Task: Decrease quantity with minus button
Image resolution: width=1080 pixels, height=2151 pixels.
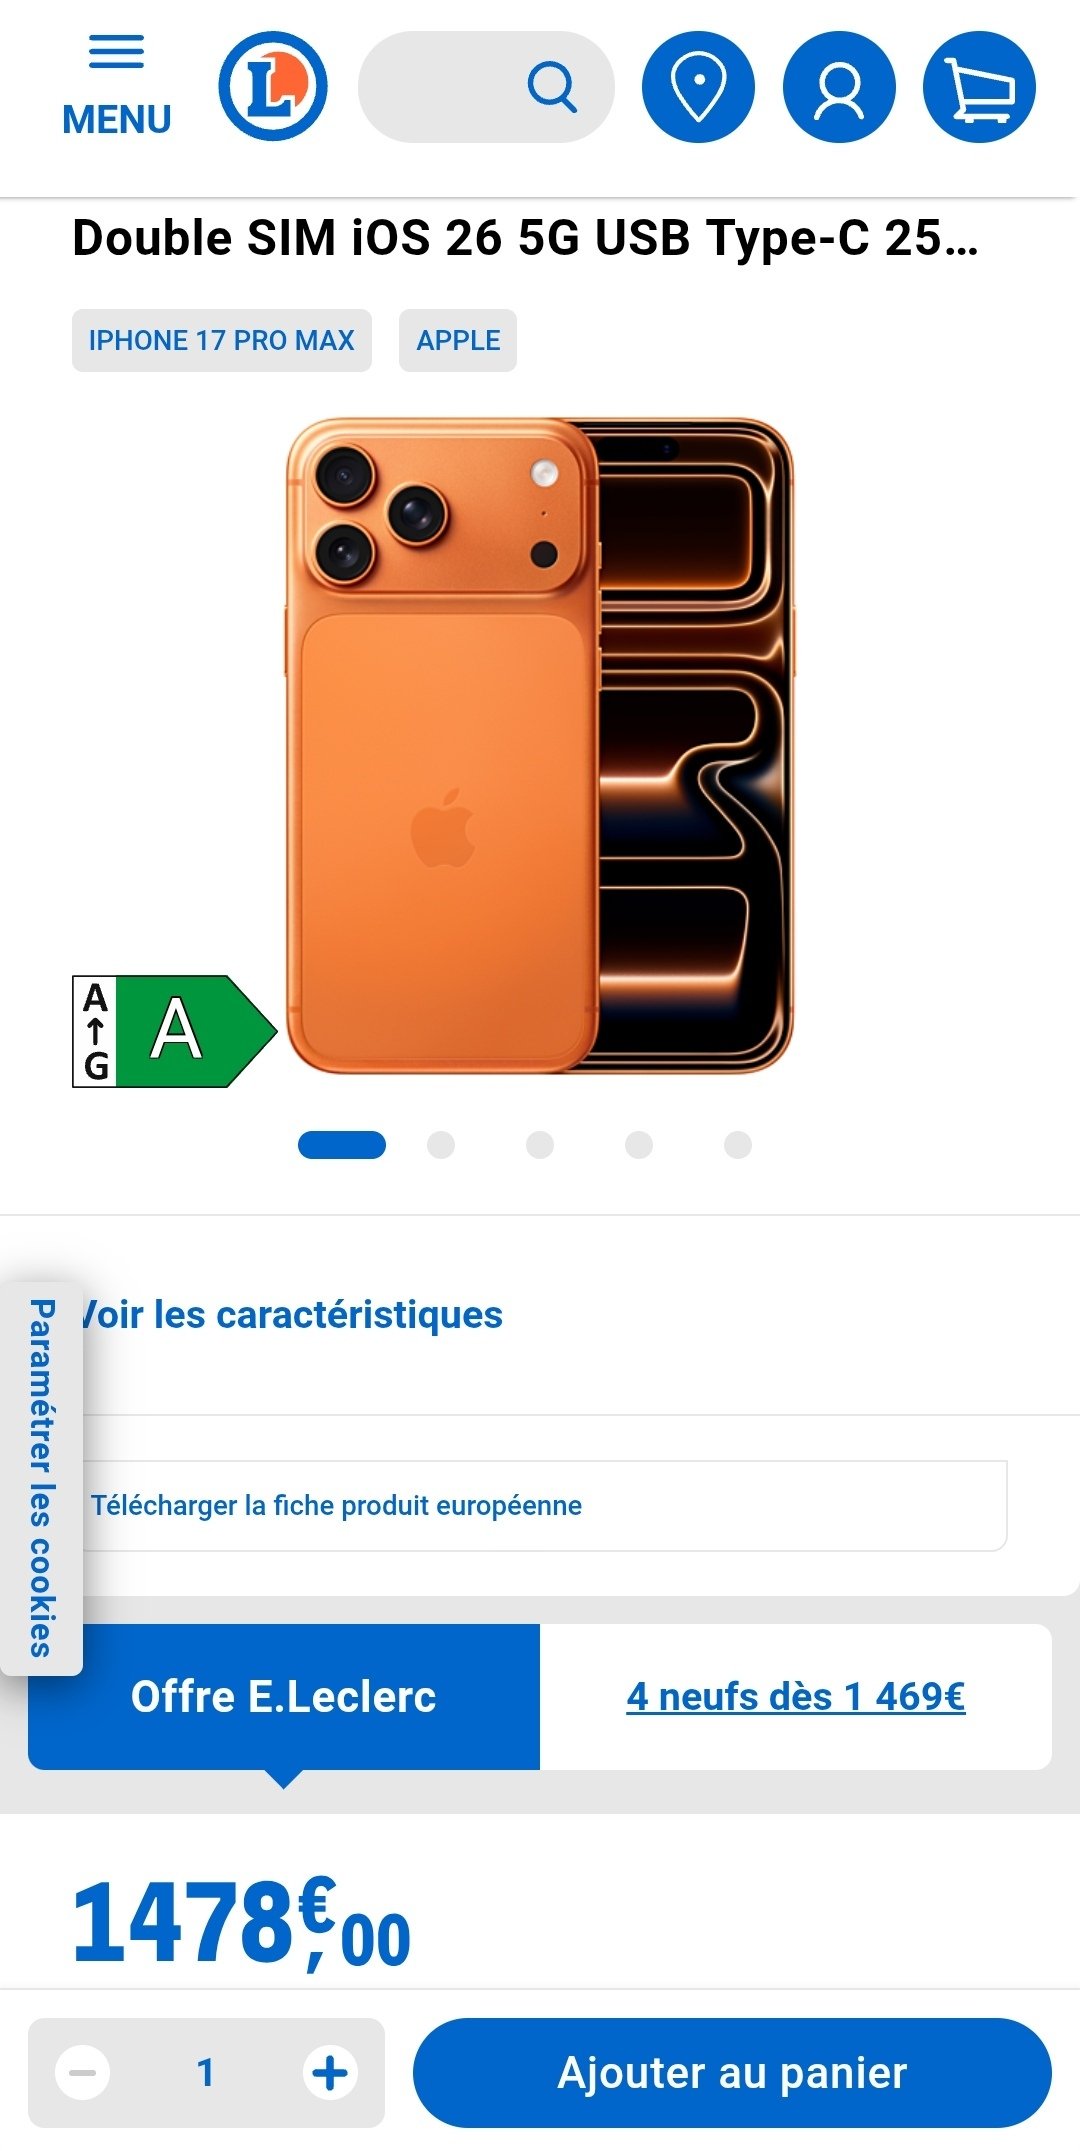Action: tap(83, 2073)
